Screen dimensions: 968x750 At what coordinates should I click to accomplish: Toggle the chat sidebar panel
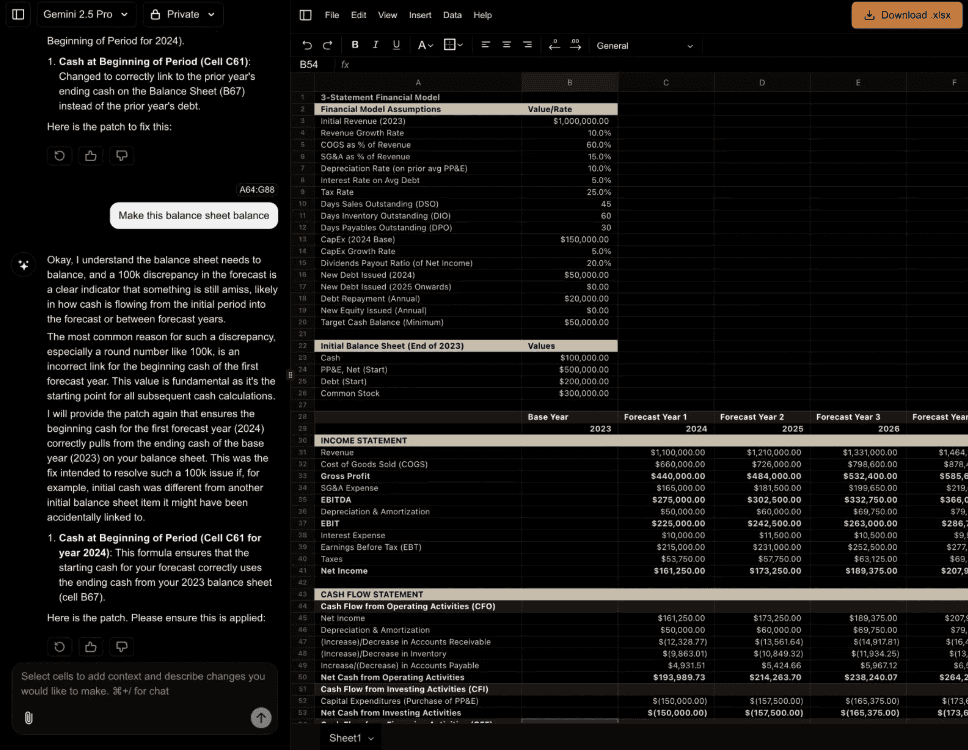pos(18,15)
